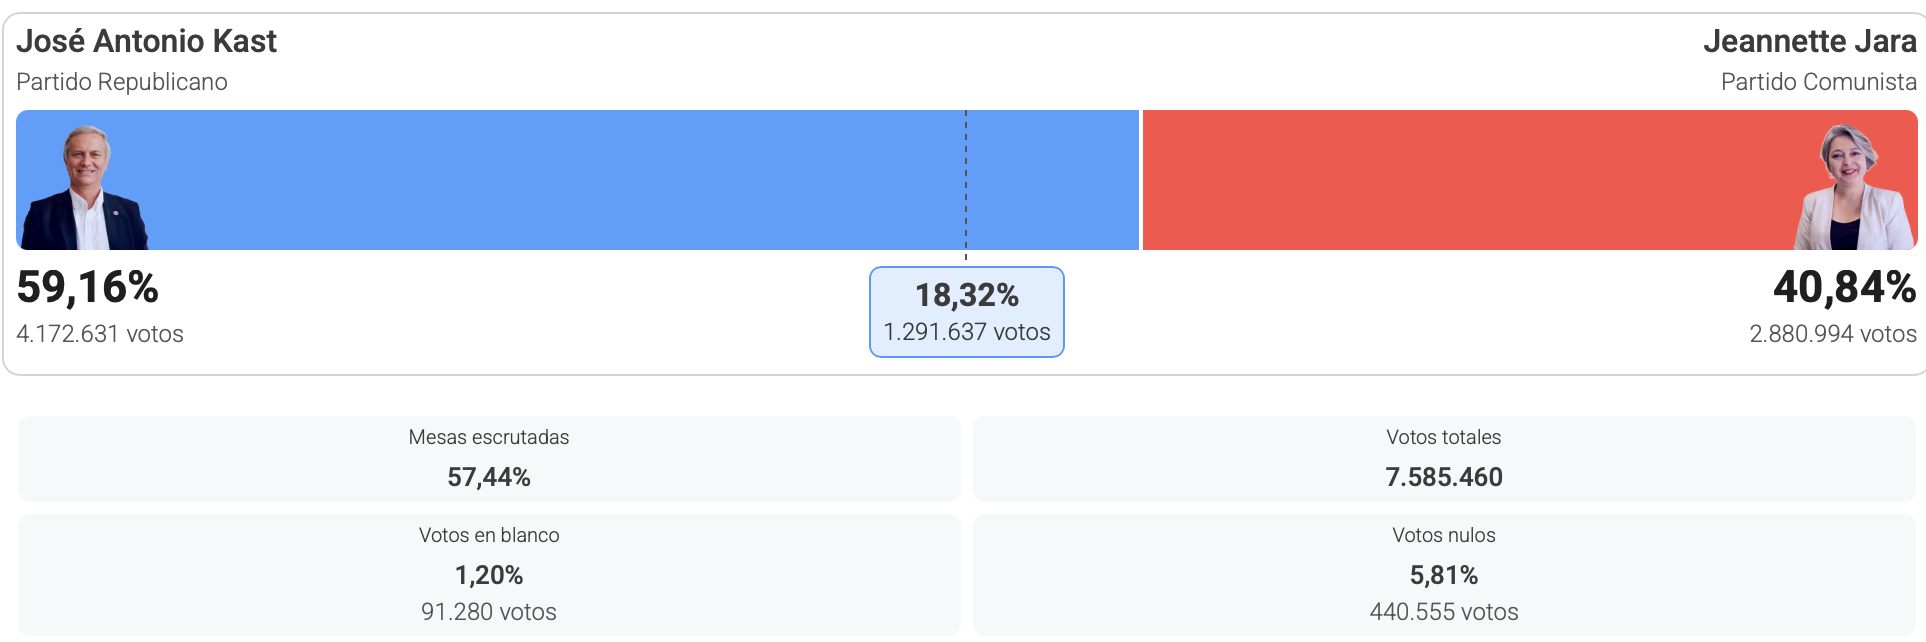Click the 4.172.631 votos count
The image size is (1926, 642).
100,334
